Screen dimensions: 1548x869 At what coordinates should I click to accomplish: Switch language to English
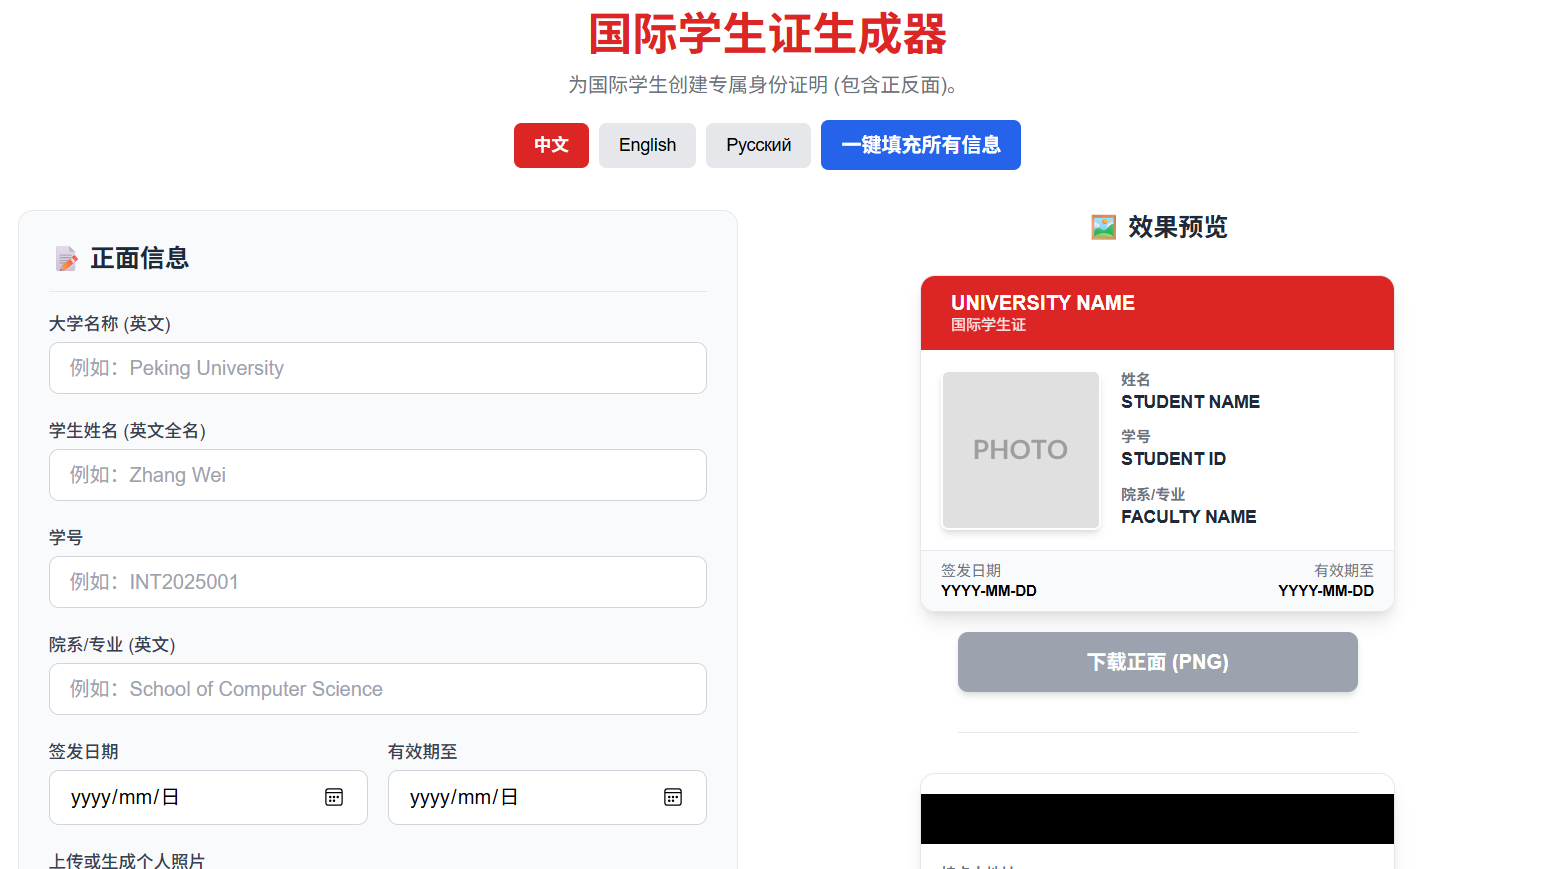point(647,145)
